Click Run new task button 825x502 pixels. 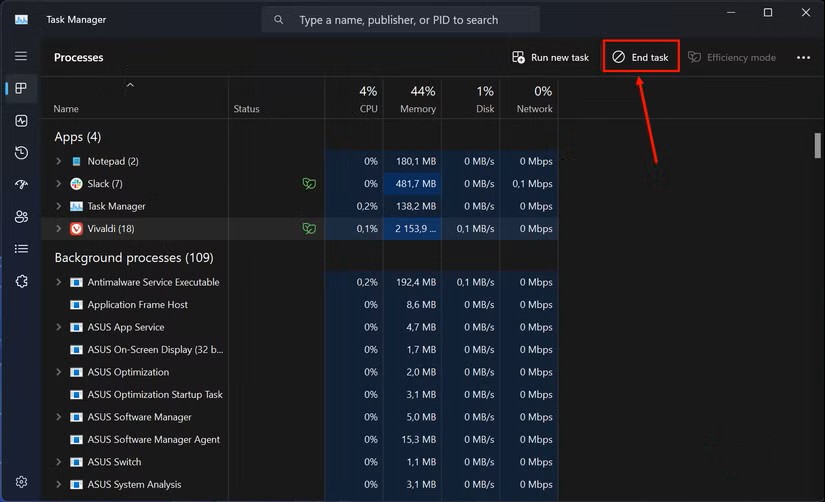(550, 57)
